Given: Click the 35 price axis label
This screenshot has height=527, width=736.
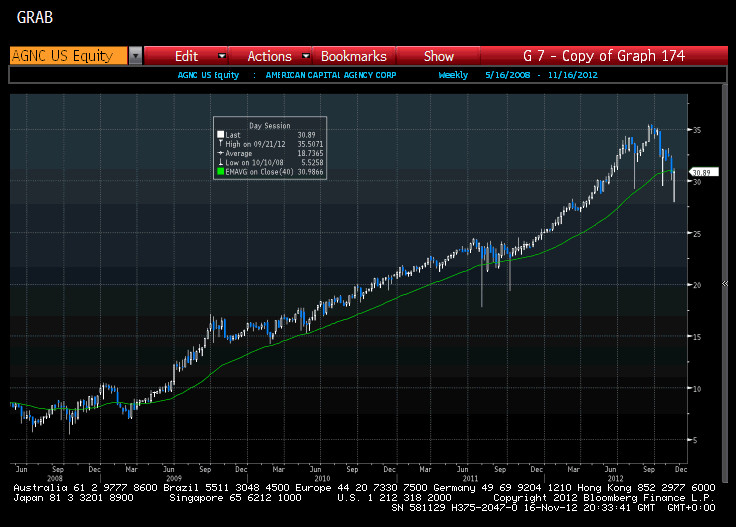Looking at the screenshot, I should tap(697, 130).
